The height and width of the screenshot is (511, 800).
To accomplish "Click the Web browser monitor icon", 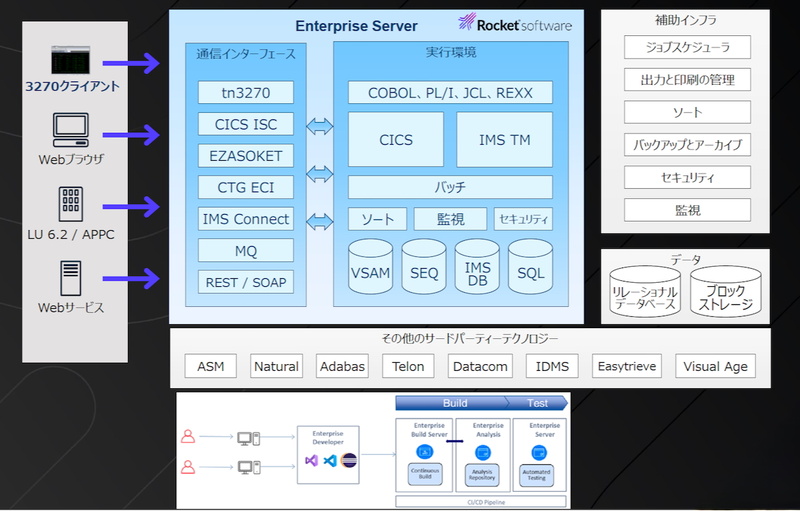I will [x=71, y=130].
